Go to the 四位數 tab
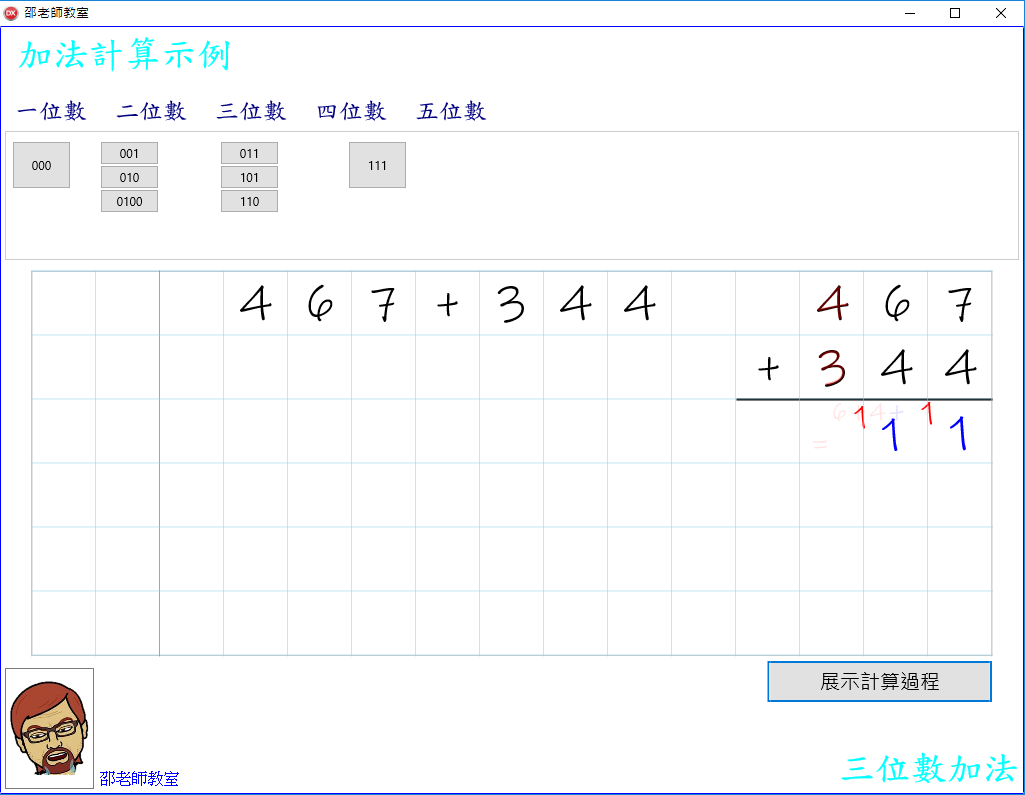This screenshot has width=1025, height=795. pos(352,111)
